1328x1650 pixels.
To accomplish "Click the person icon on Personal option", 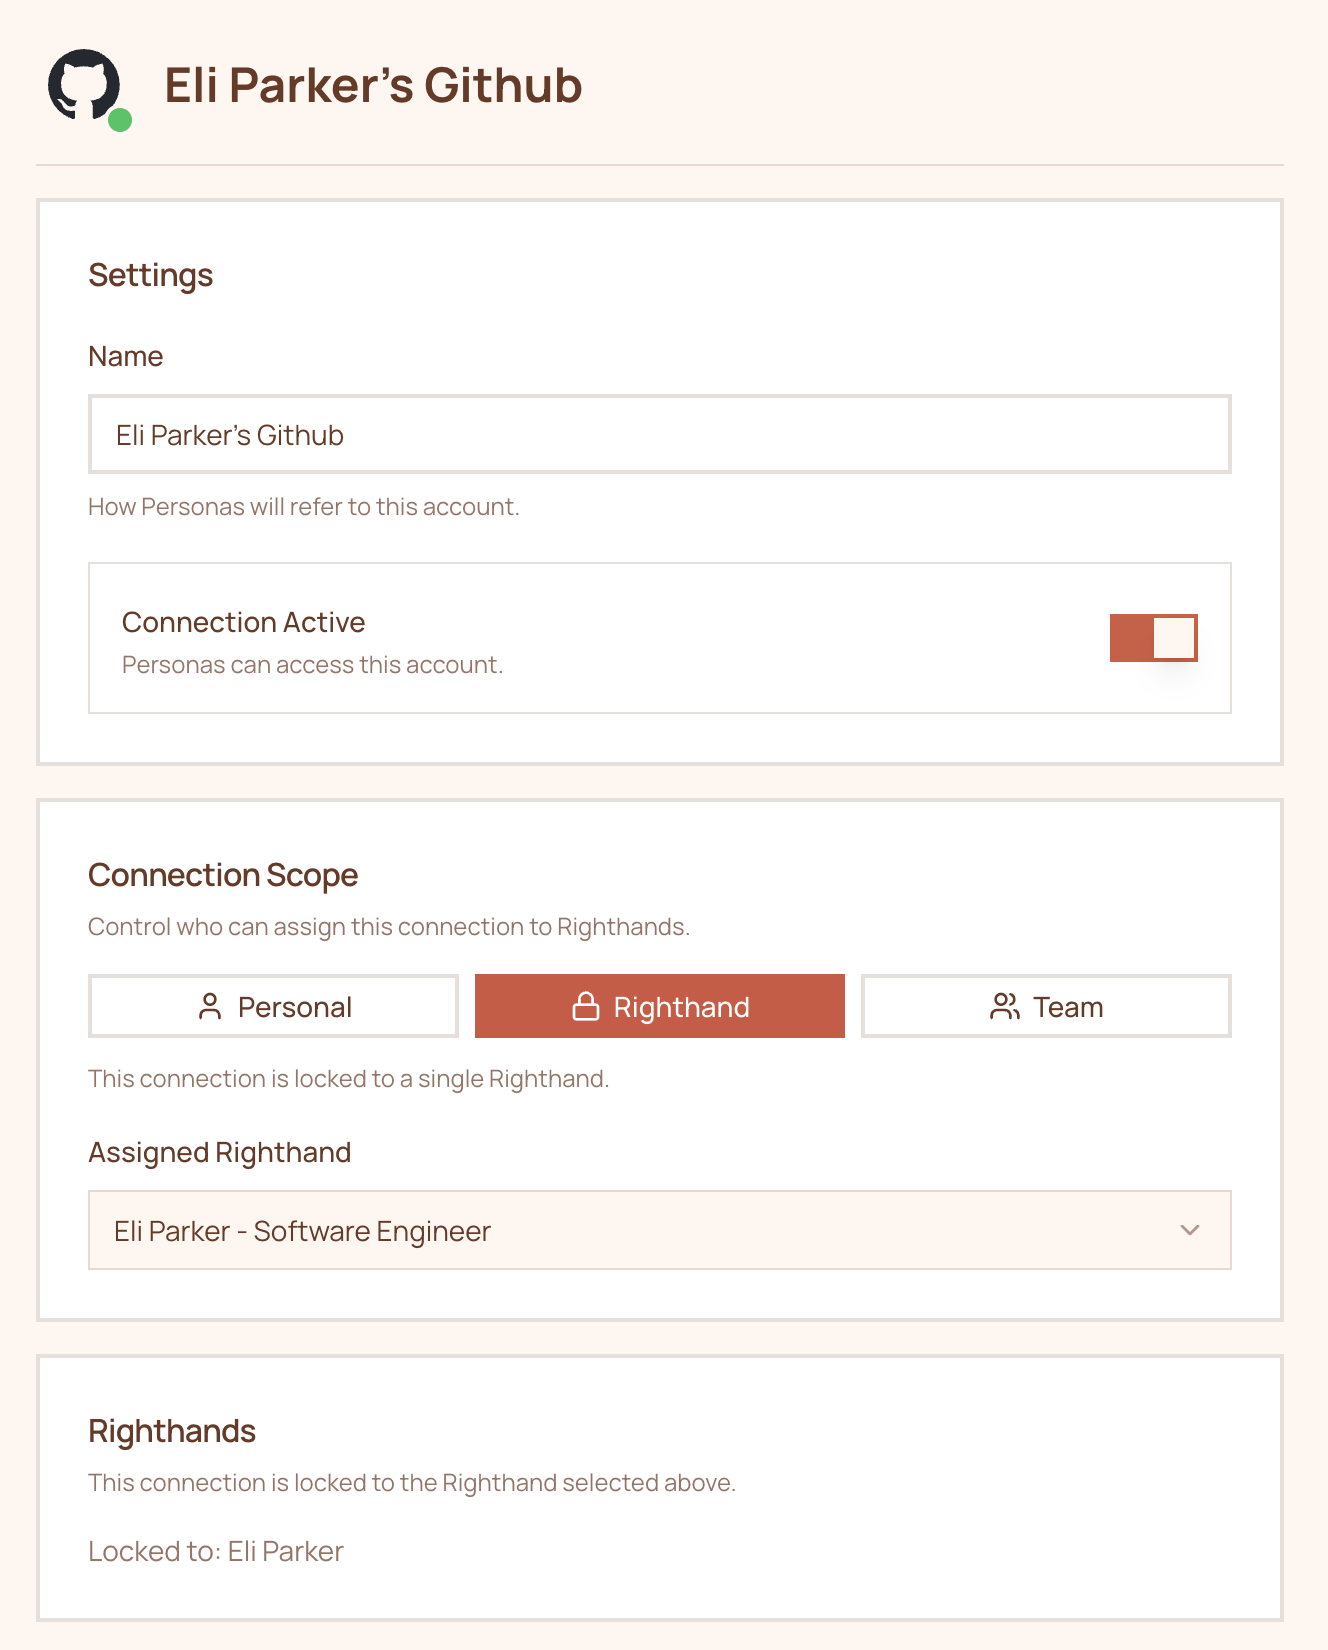I will click(211, 1006).
